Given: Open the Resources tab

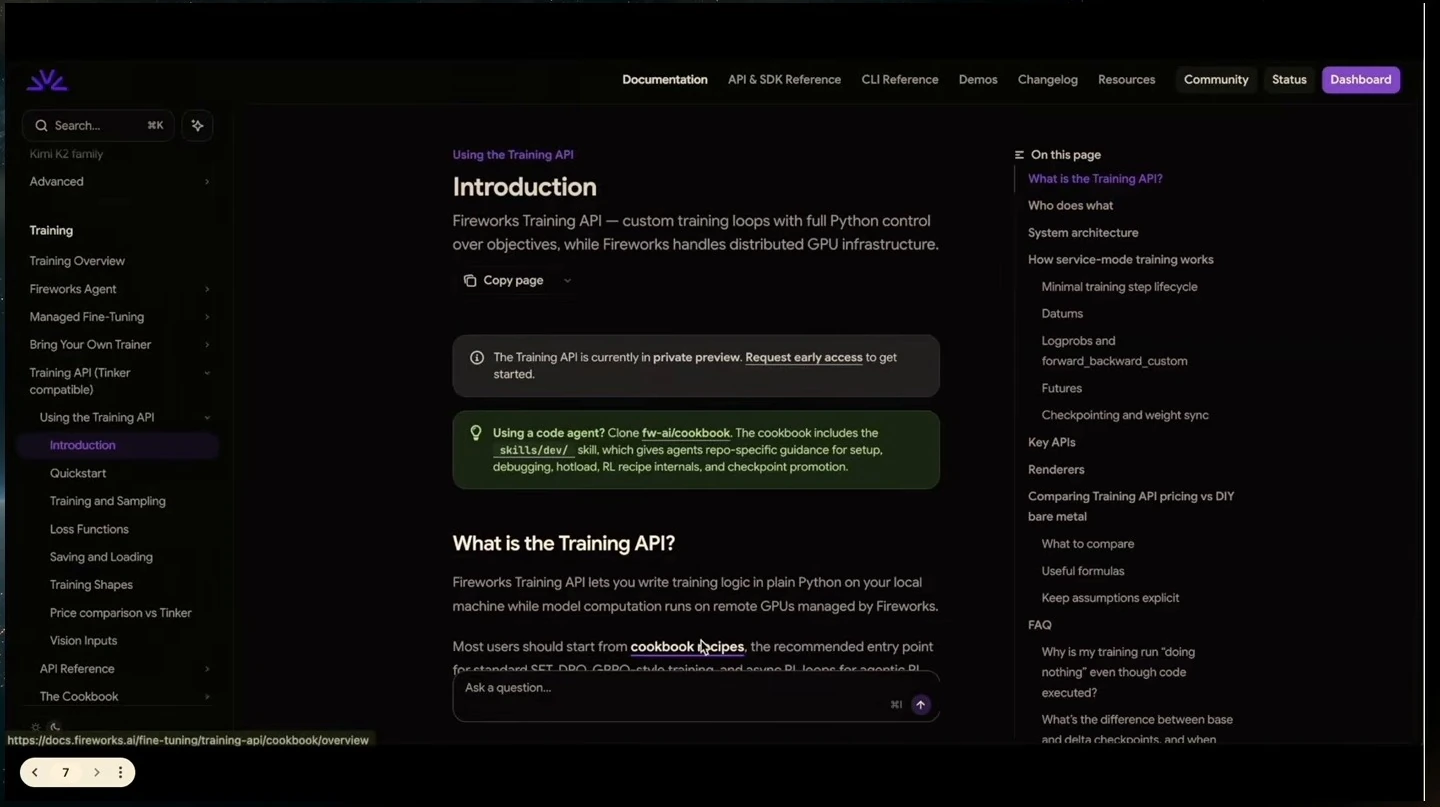Looking at the screenshot, I should coord(1127,80).
